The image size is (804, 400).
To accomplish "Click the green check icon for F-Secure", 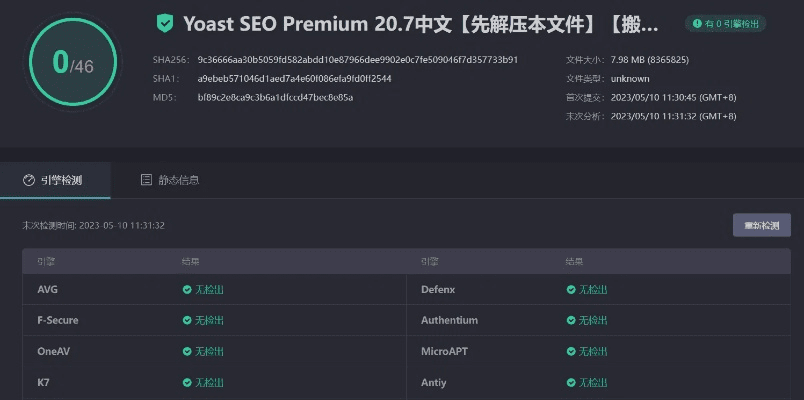I will (187, 321).
